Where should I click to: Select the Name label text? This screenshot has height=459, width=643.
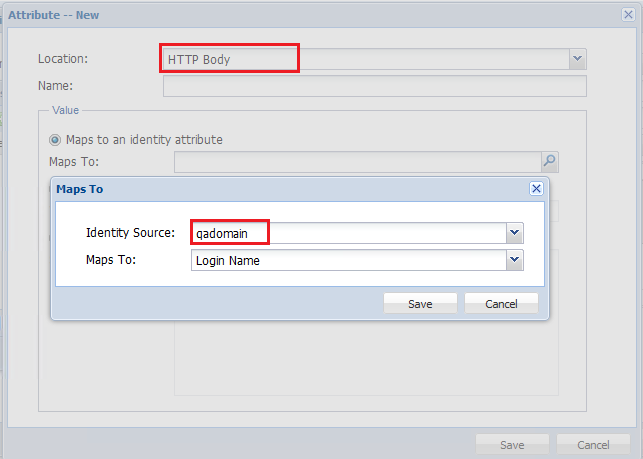55,86
